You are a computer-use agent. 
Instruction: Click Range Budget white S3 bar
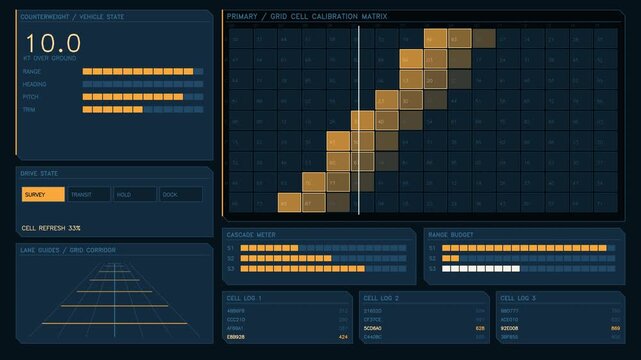pyautogui.click(x=529, y=268)
